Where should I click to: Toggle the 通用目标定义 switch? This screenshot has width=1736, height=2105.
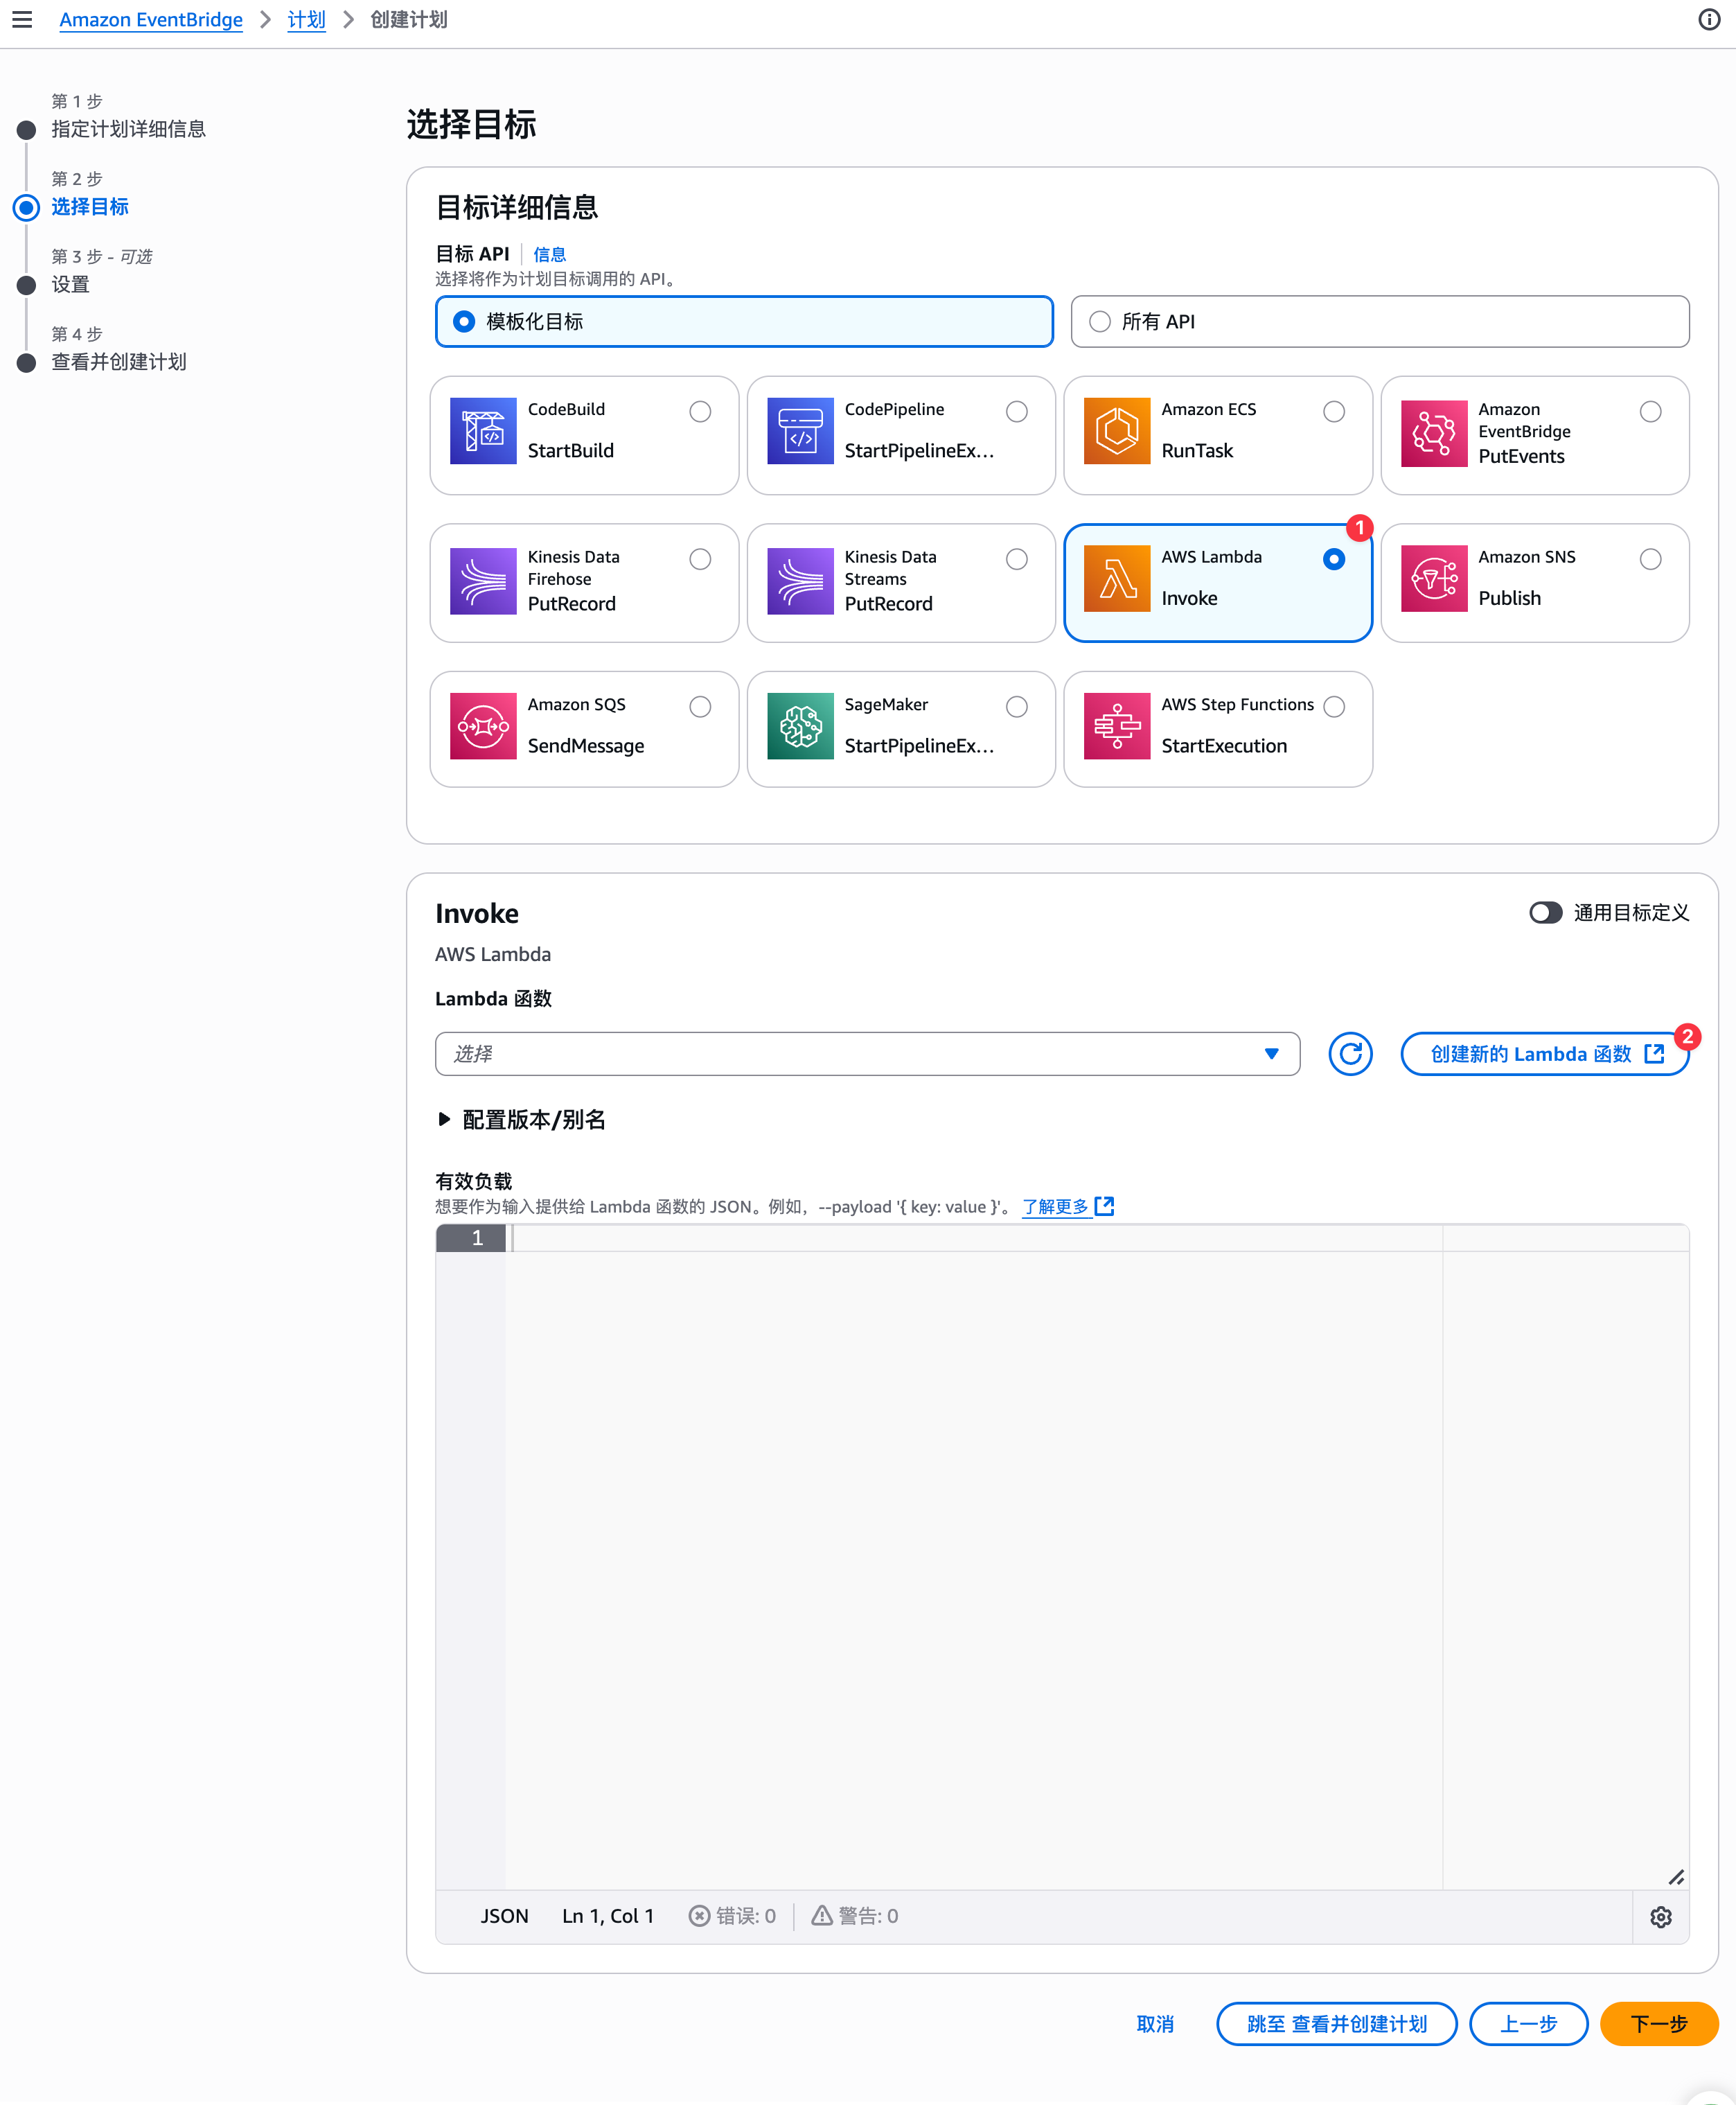click(1545, 913)
